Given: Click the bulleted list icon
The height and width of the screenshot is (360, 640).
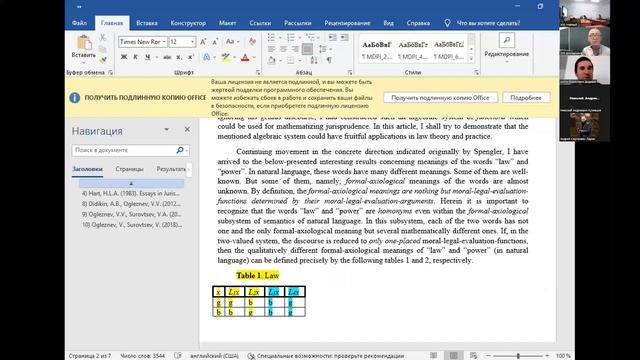Looking at the screenshot, I should coord(271,38).
